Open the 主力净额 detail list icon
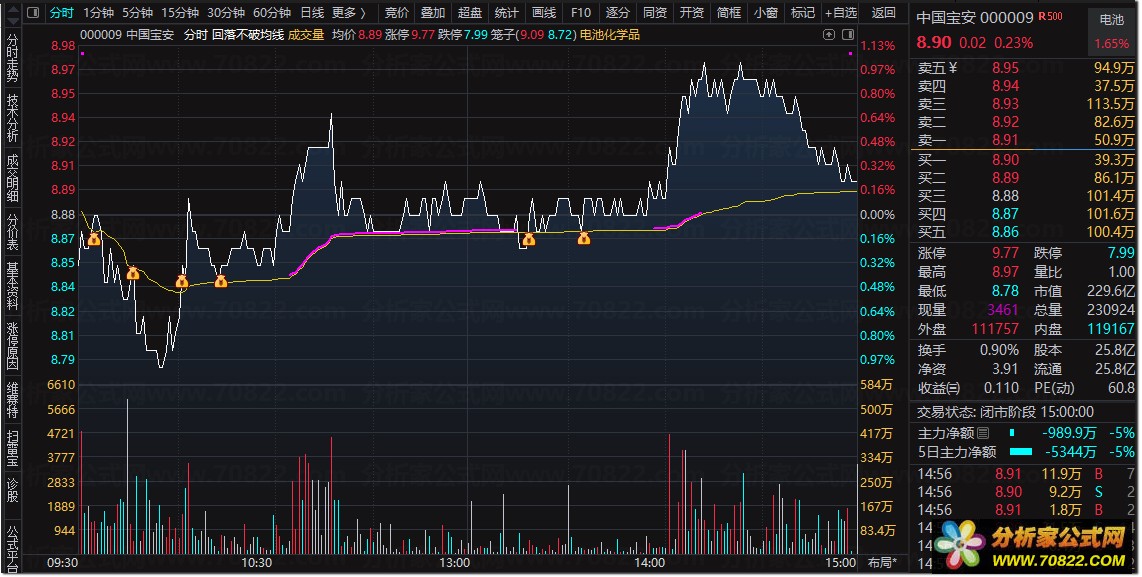This screenshot has width=1142, height=577. [x=983, y=433]
